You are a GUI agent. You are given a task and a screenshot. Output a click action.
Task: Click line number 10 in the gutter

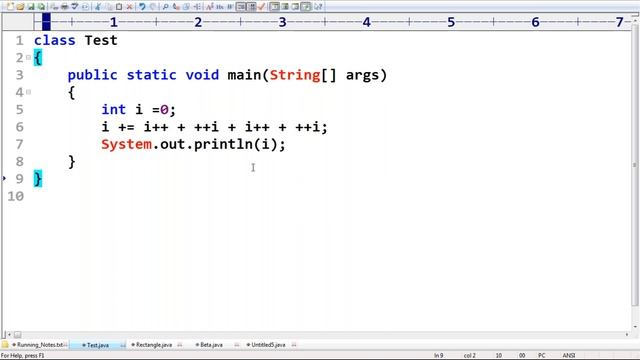(16, 196)
